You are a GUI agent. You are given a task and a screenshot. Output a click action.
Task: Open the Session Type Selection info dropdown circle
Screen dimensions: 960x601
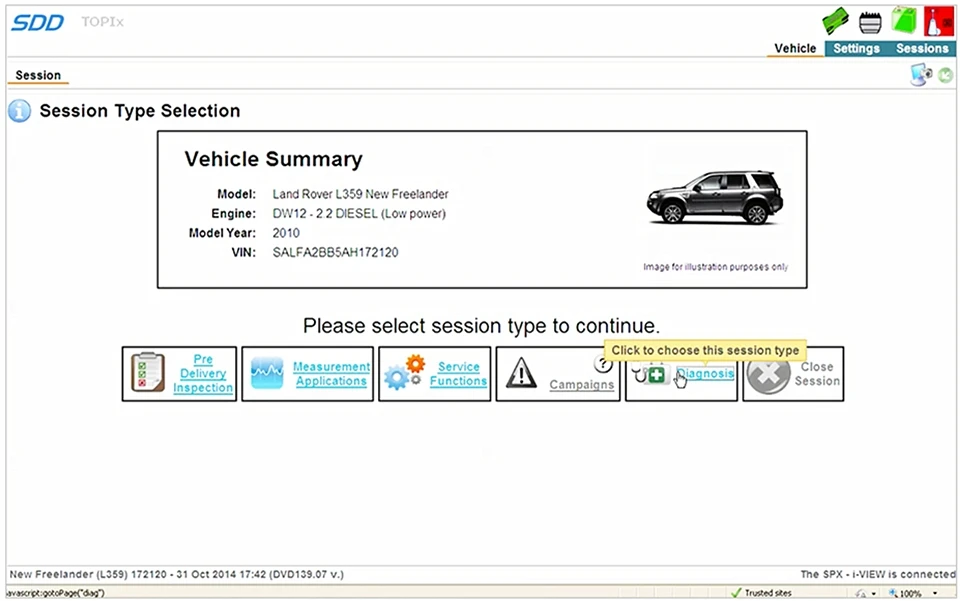pyautogui.click(x=19, y=111)
